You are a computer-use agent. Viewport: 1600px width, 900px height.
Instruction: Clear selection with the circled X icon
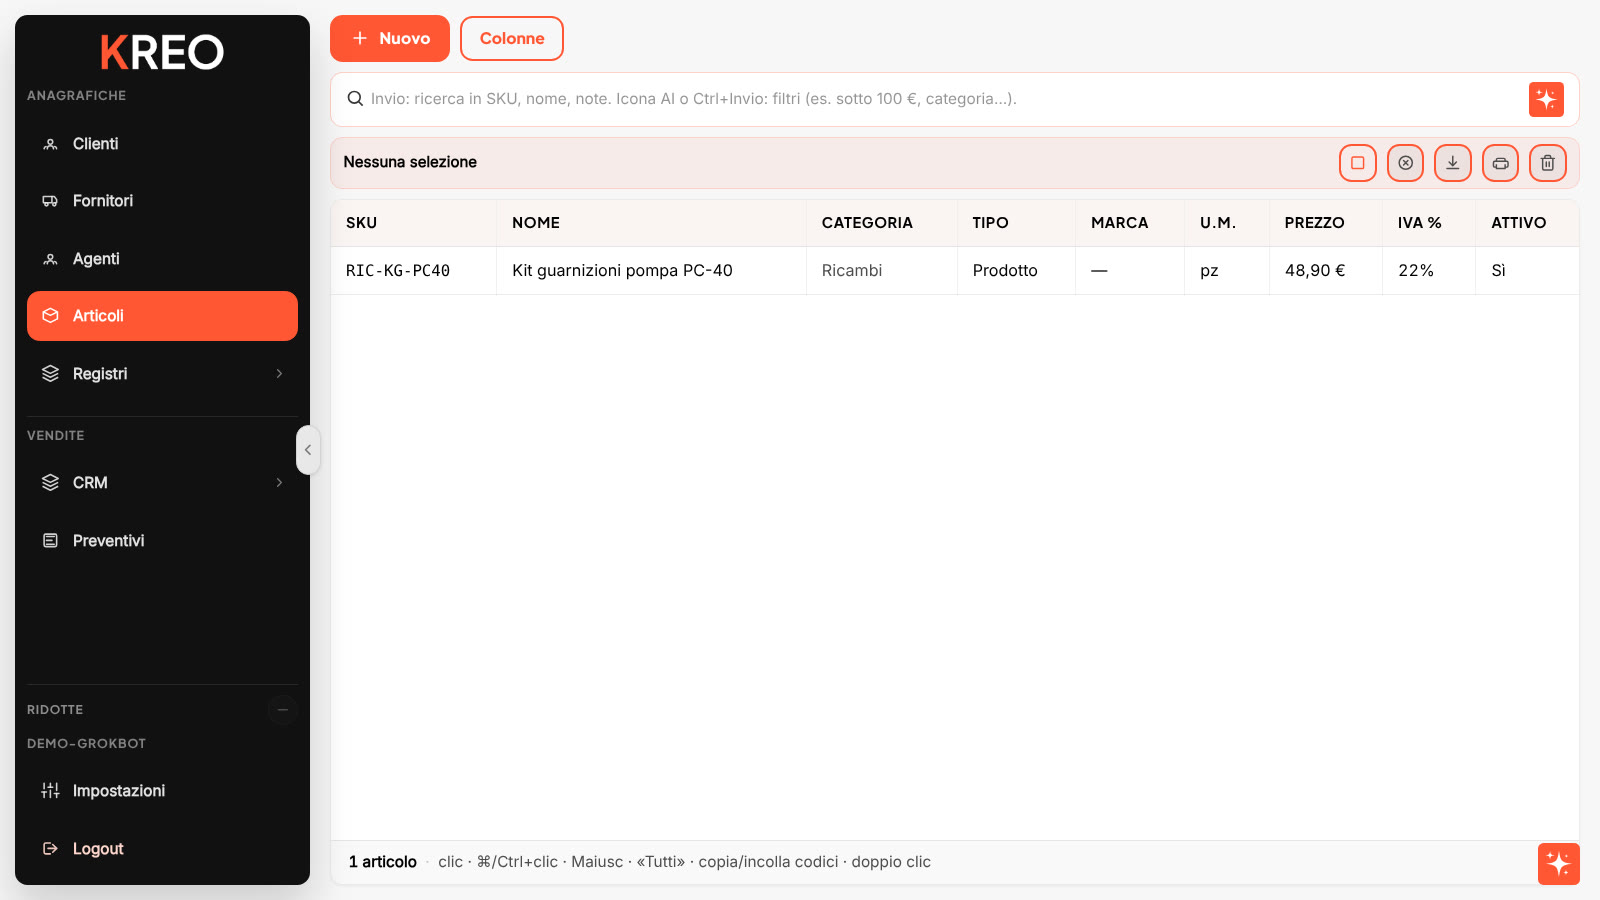(1405, 163)
